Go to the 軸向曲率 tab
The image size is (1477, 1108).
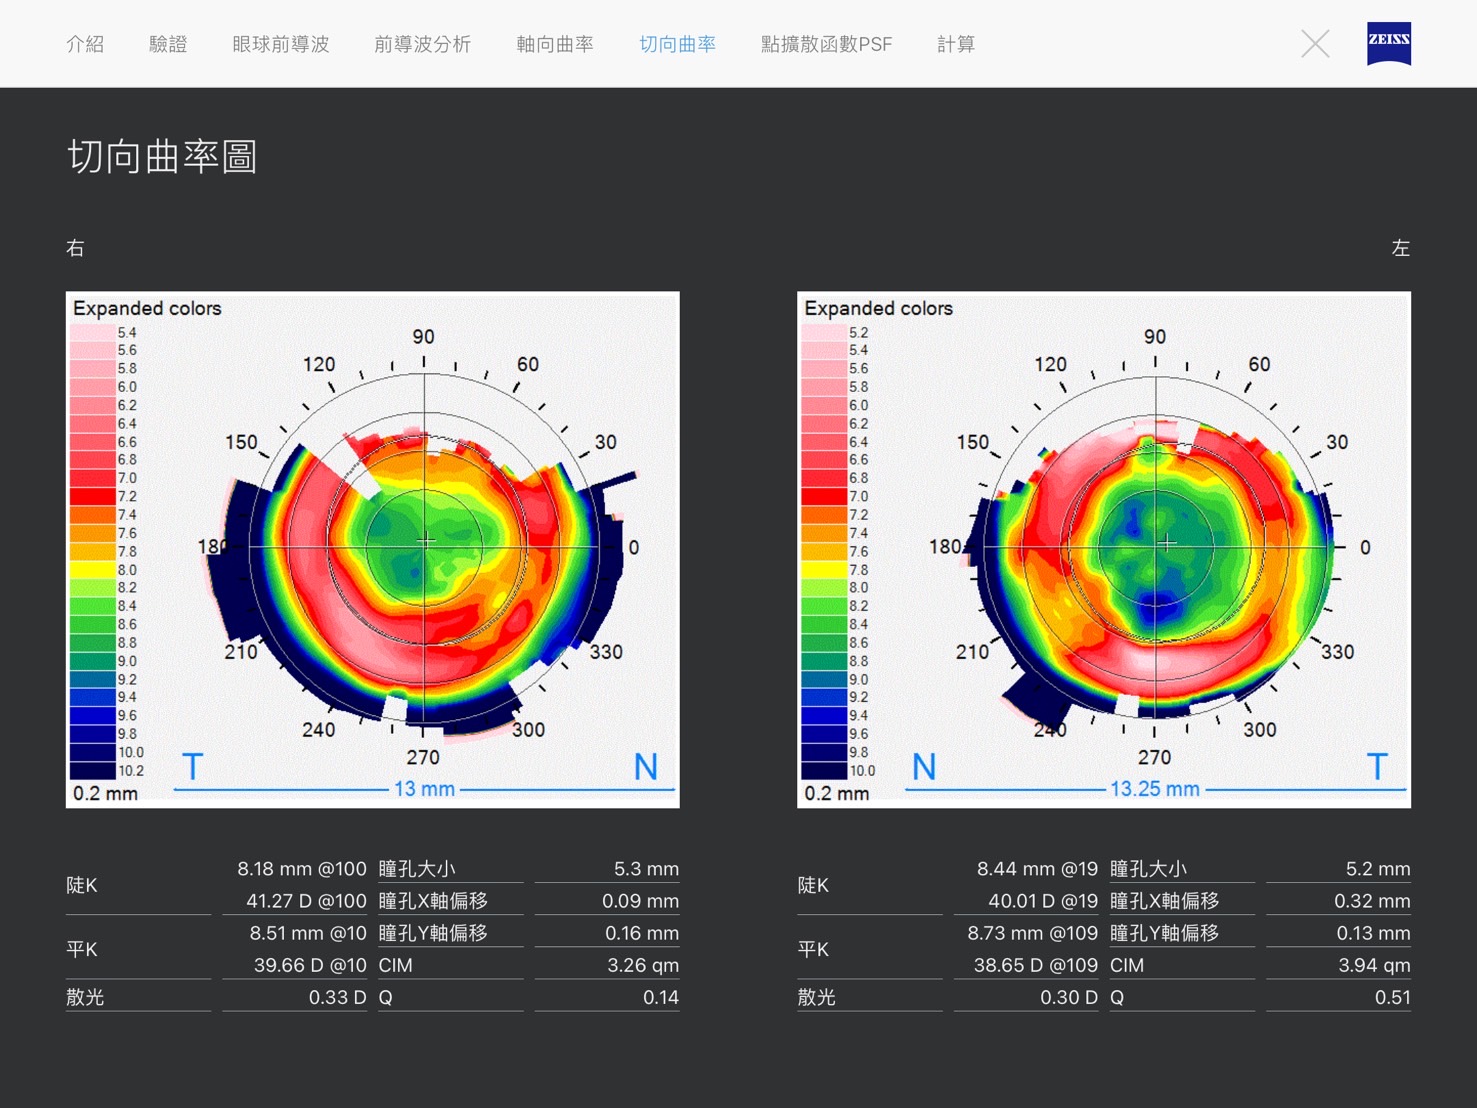point(555,44)
